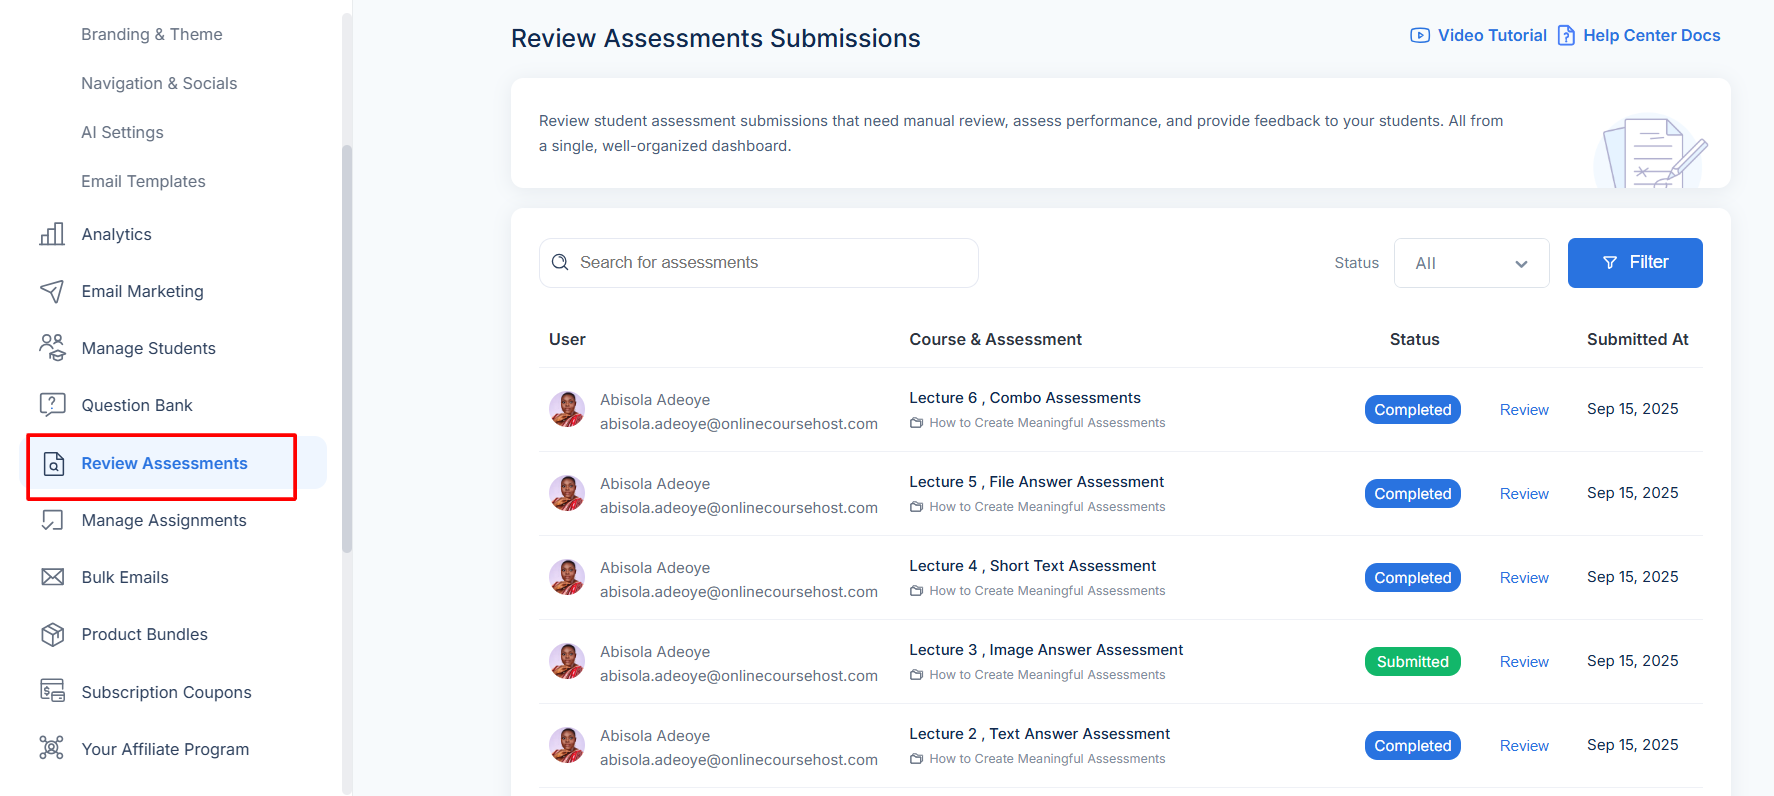The height and width of the screenshot is (796, 1774).
Task: Go to Bulk Emails
Action: [x=125, y=577]
